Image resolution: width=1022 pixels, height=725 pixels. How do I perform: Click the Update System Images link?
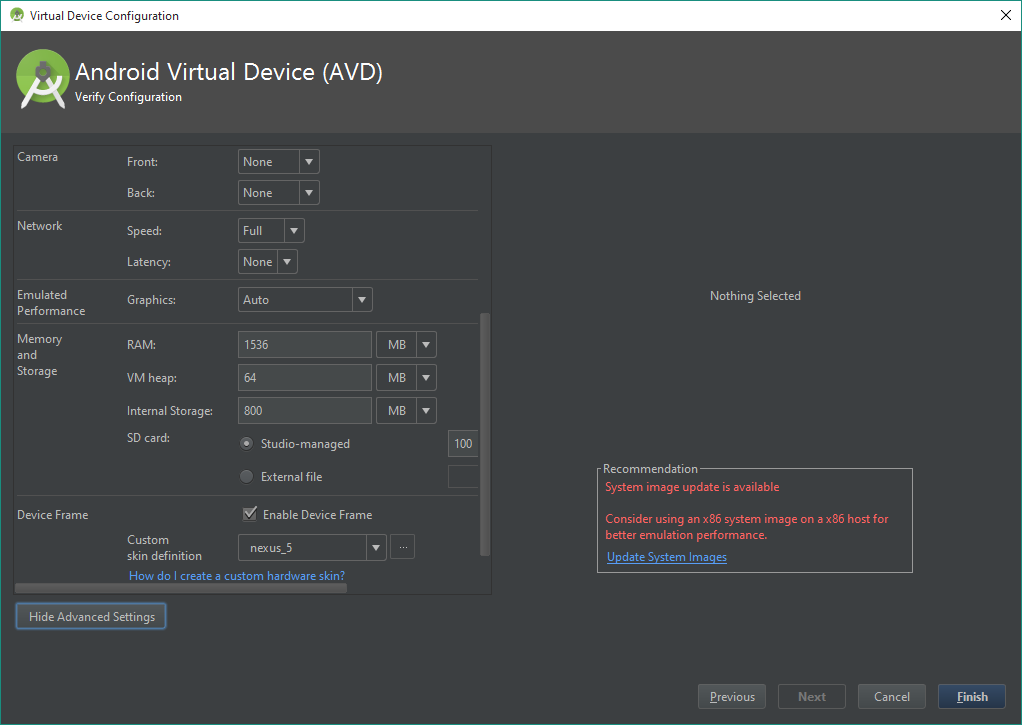tap(667, 557)
